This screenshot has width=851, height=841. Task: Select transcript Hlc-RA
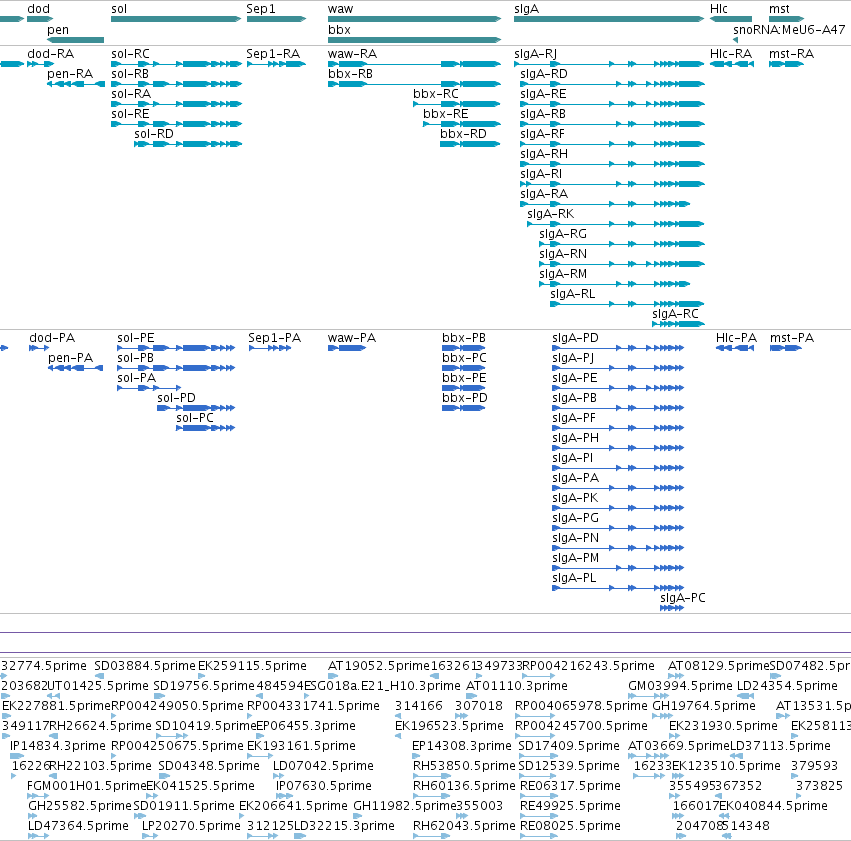tap(731, 54)
